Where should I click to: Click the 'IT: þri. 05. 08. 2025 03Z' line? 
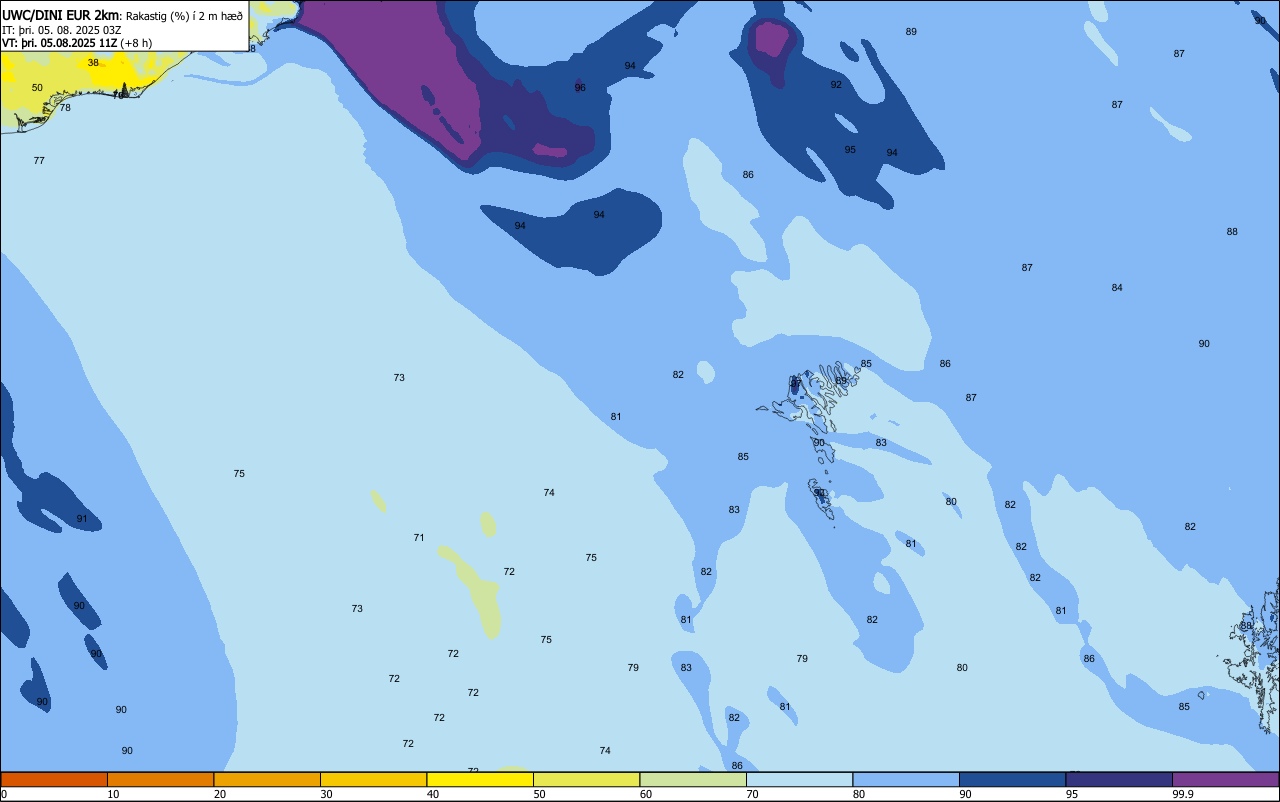[62, 30]
